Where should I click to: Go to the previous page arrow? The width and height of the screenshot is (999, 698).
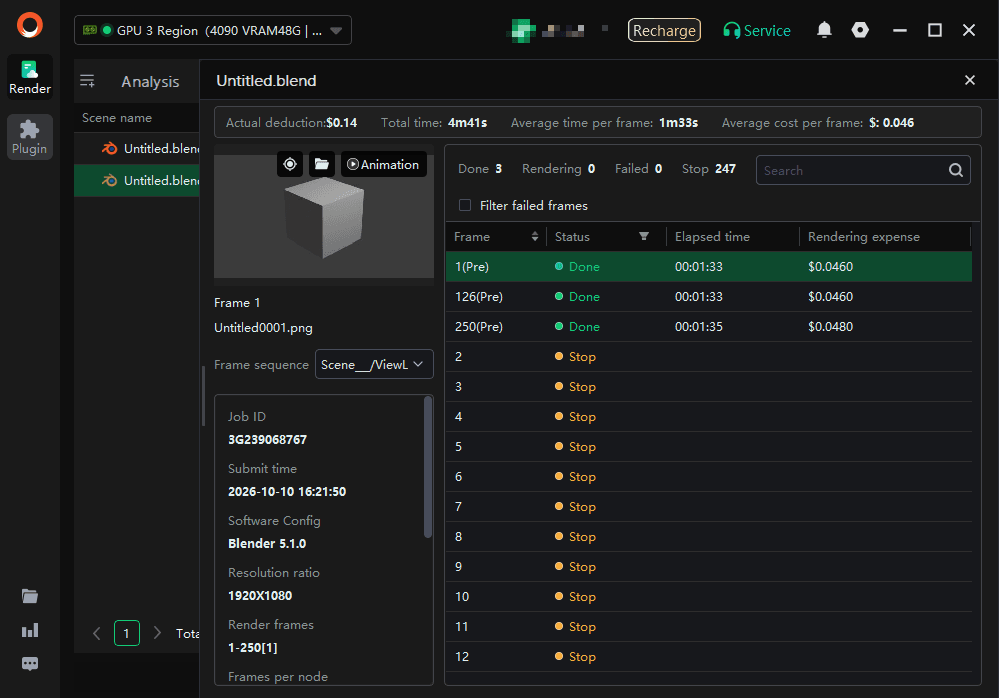(97, 633)
